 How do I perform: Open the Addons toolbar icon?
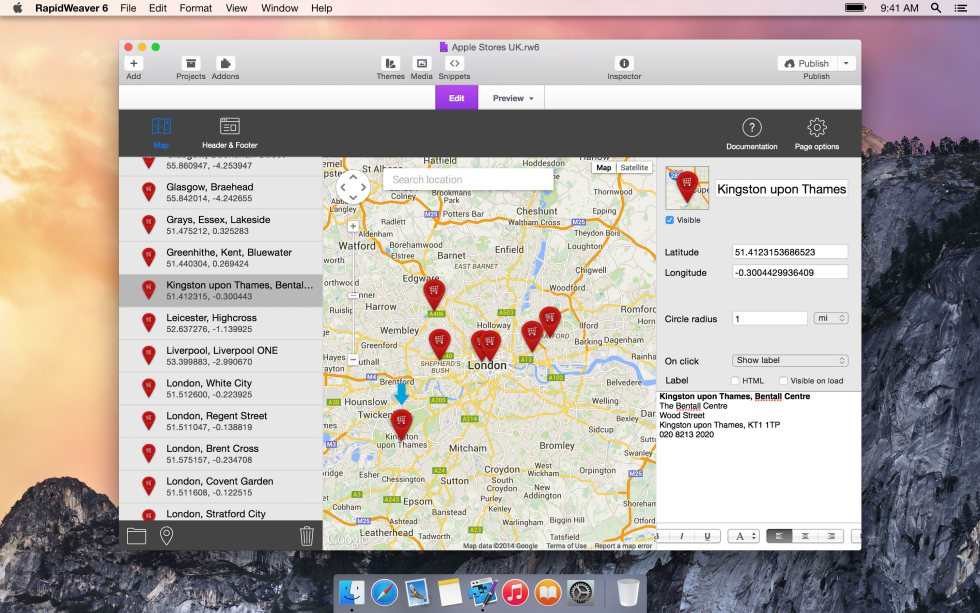point(225,63)
